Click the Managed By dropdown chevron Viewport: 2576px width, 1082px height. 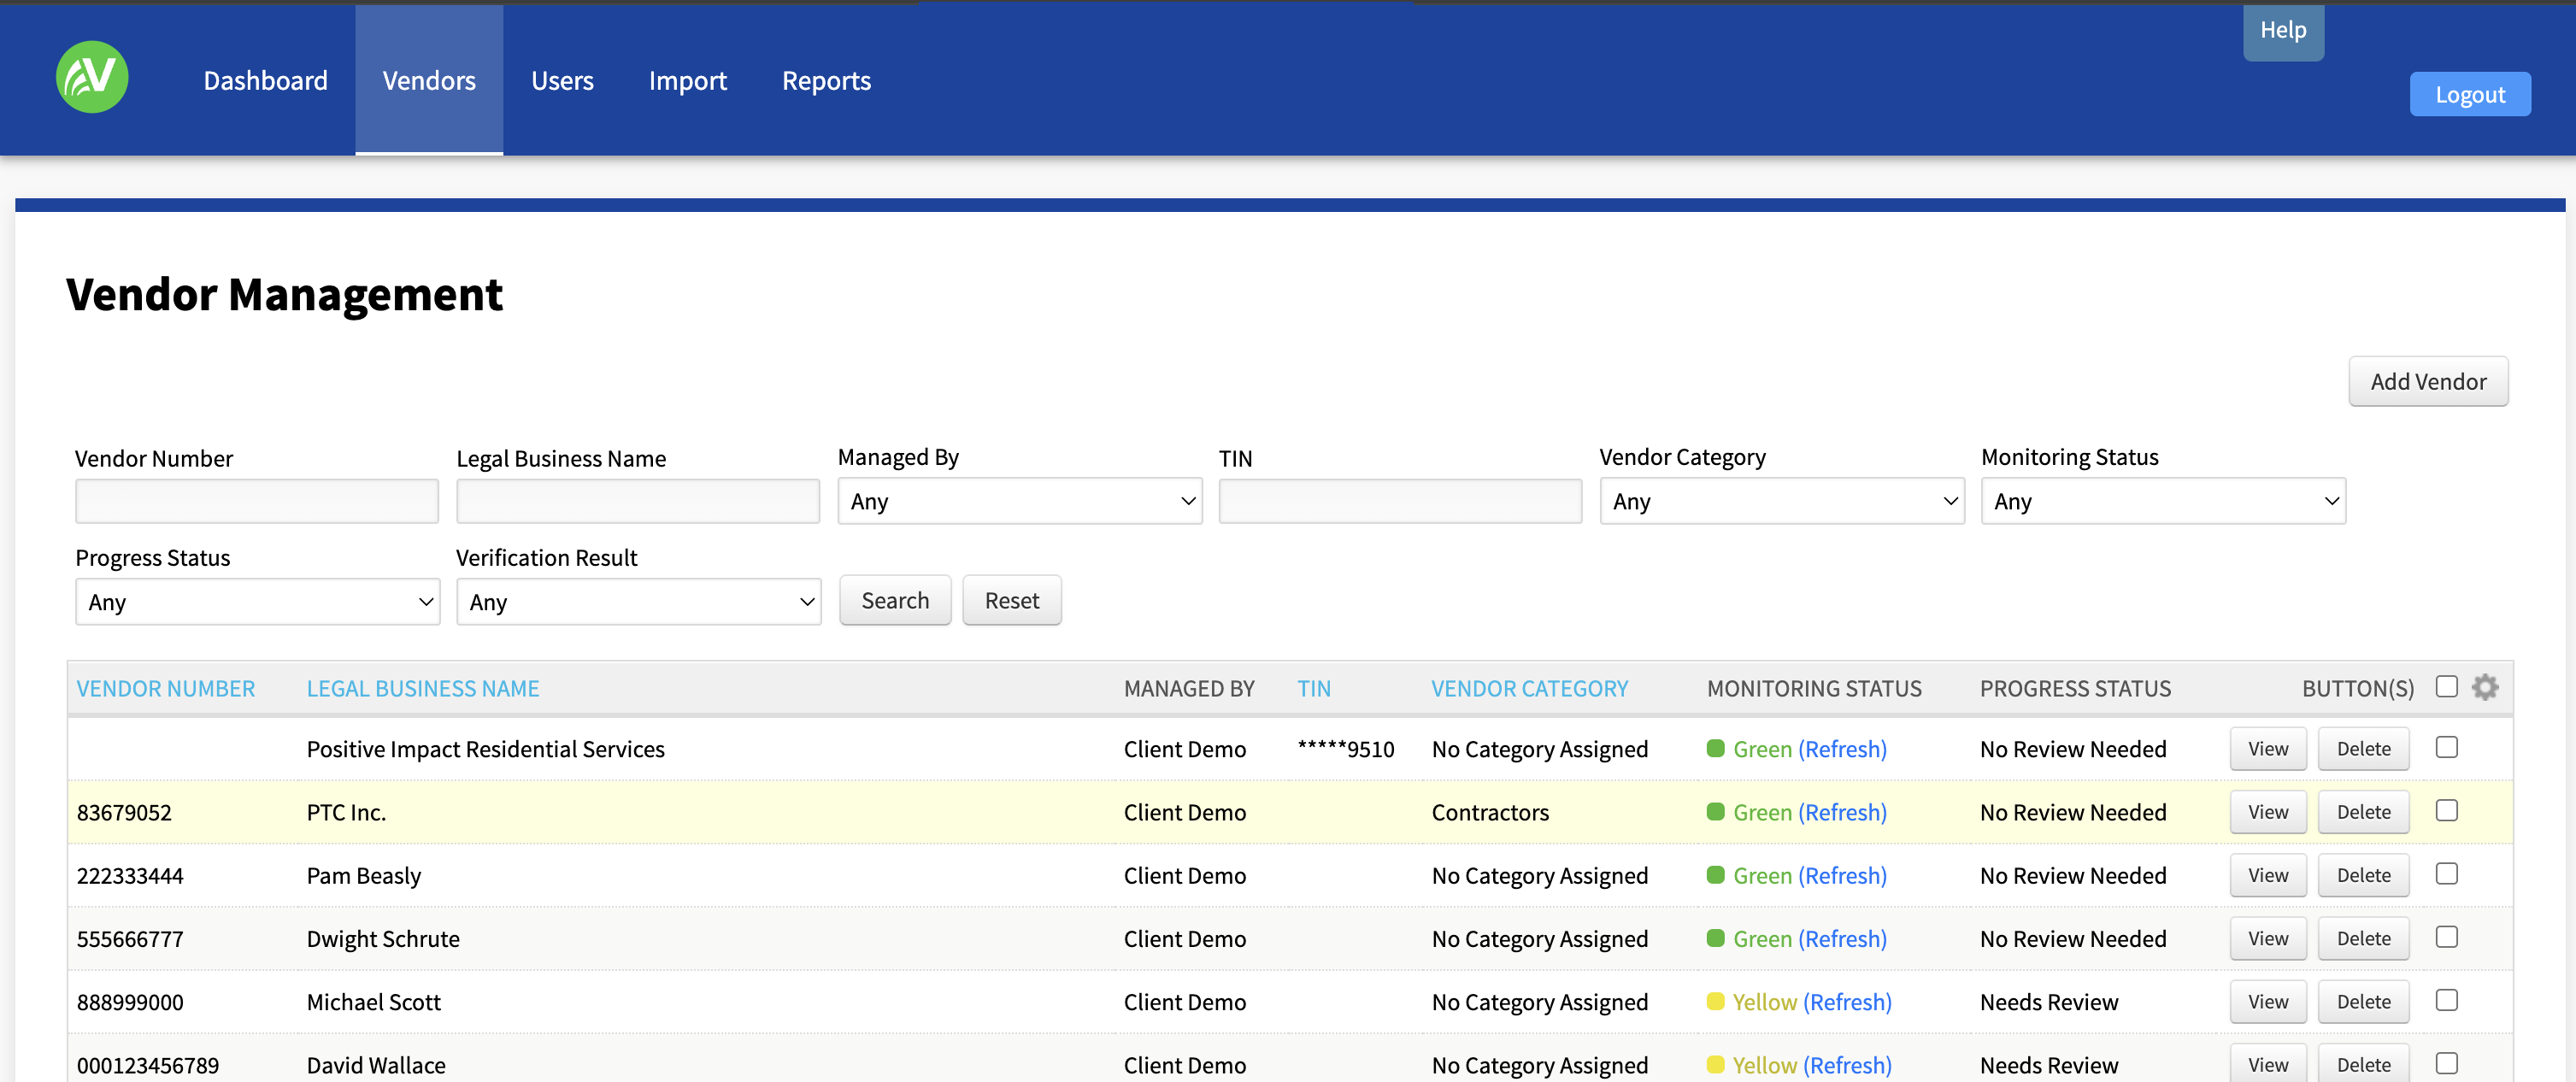(1187, 501)
